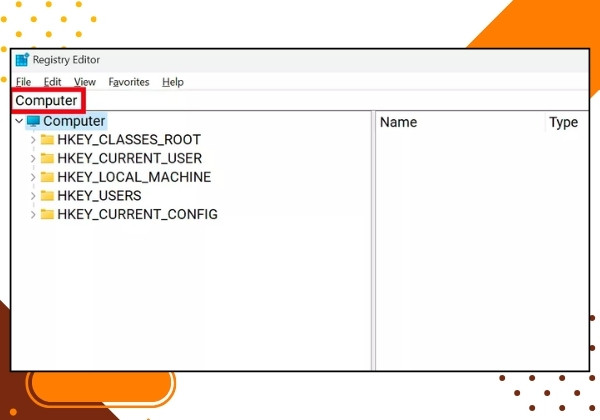Click the Registry Editor title bar icon
Screen dimensions: 600x420
(22, 60)
